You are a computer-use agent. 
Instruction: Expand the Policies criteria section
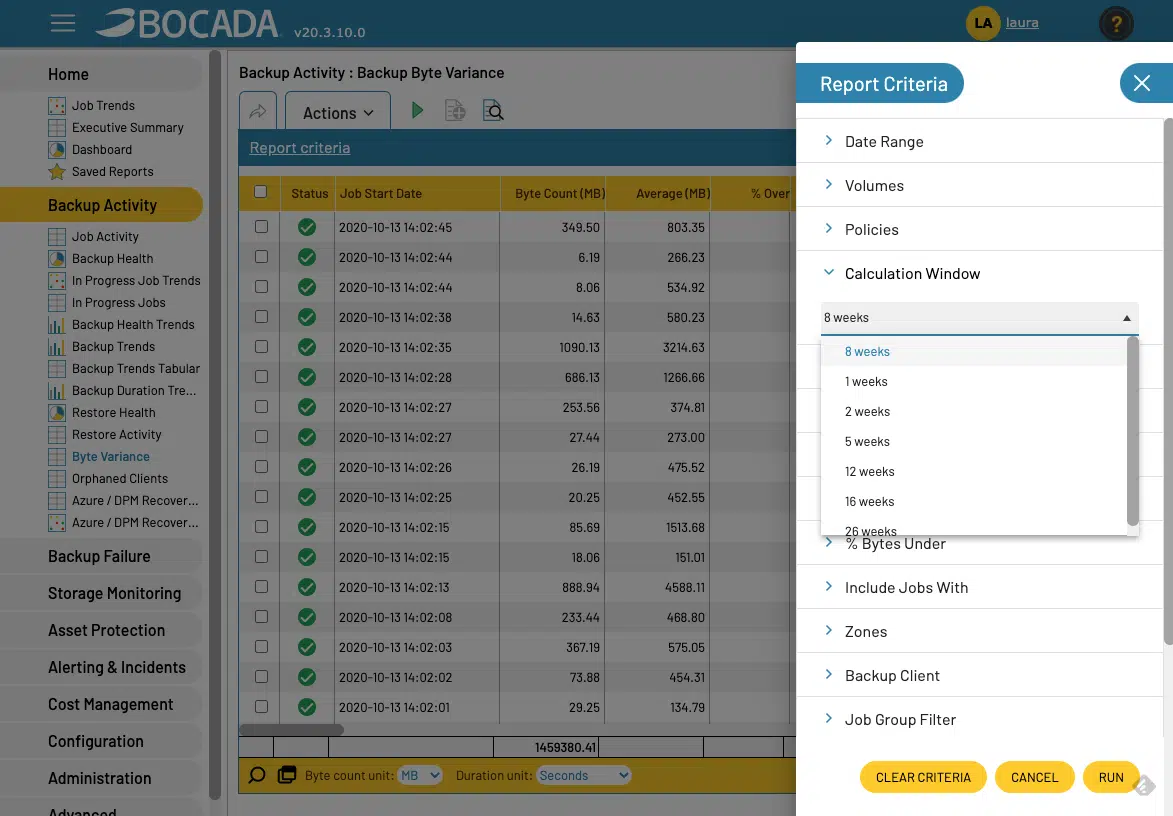980,230
